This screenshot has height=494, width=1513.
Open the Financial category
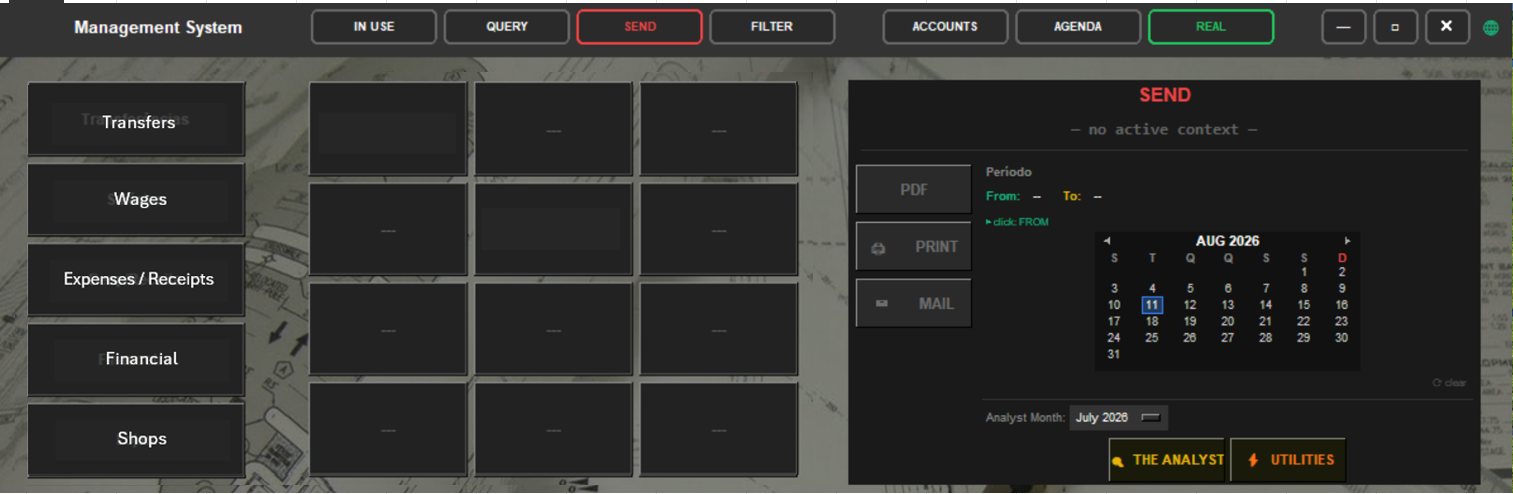click(137, 359)
